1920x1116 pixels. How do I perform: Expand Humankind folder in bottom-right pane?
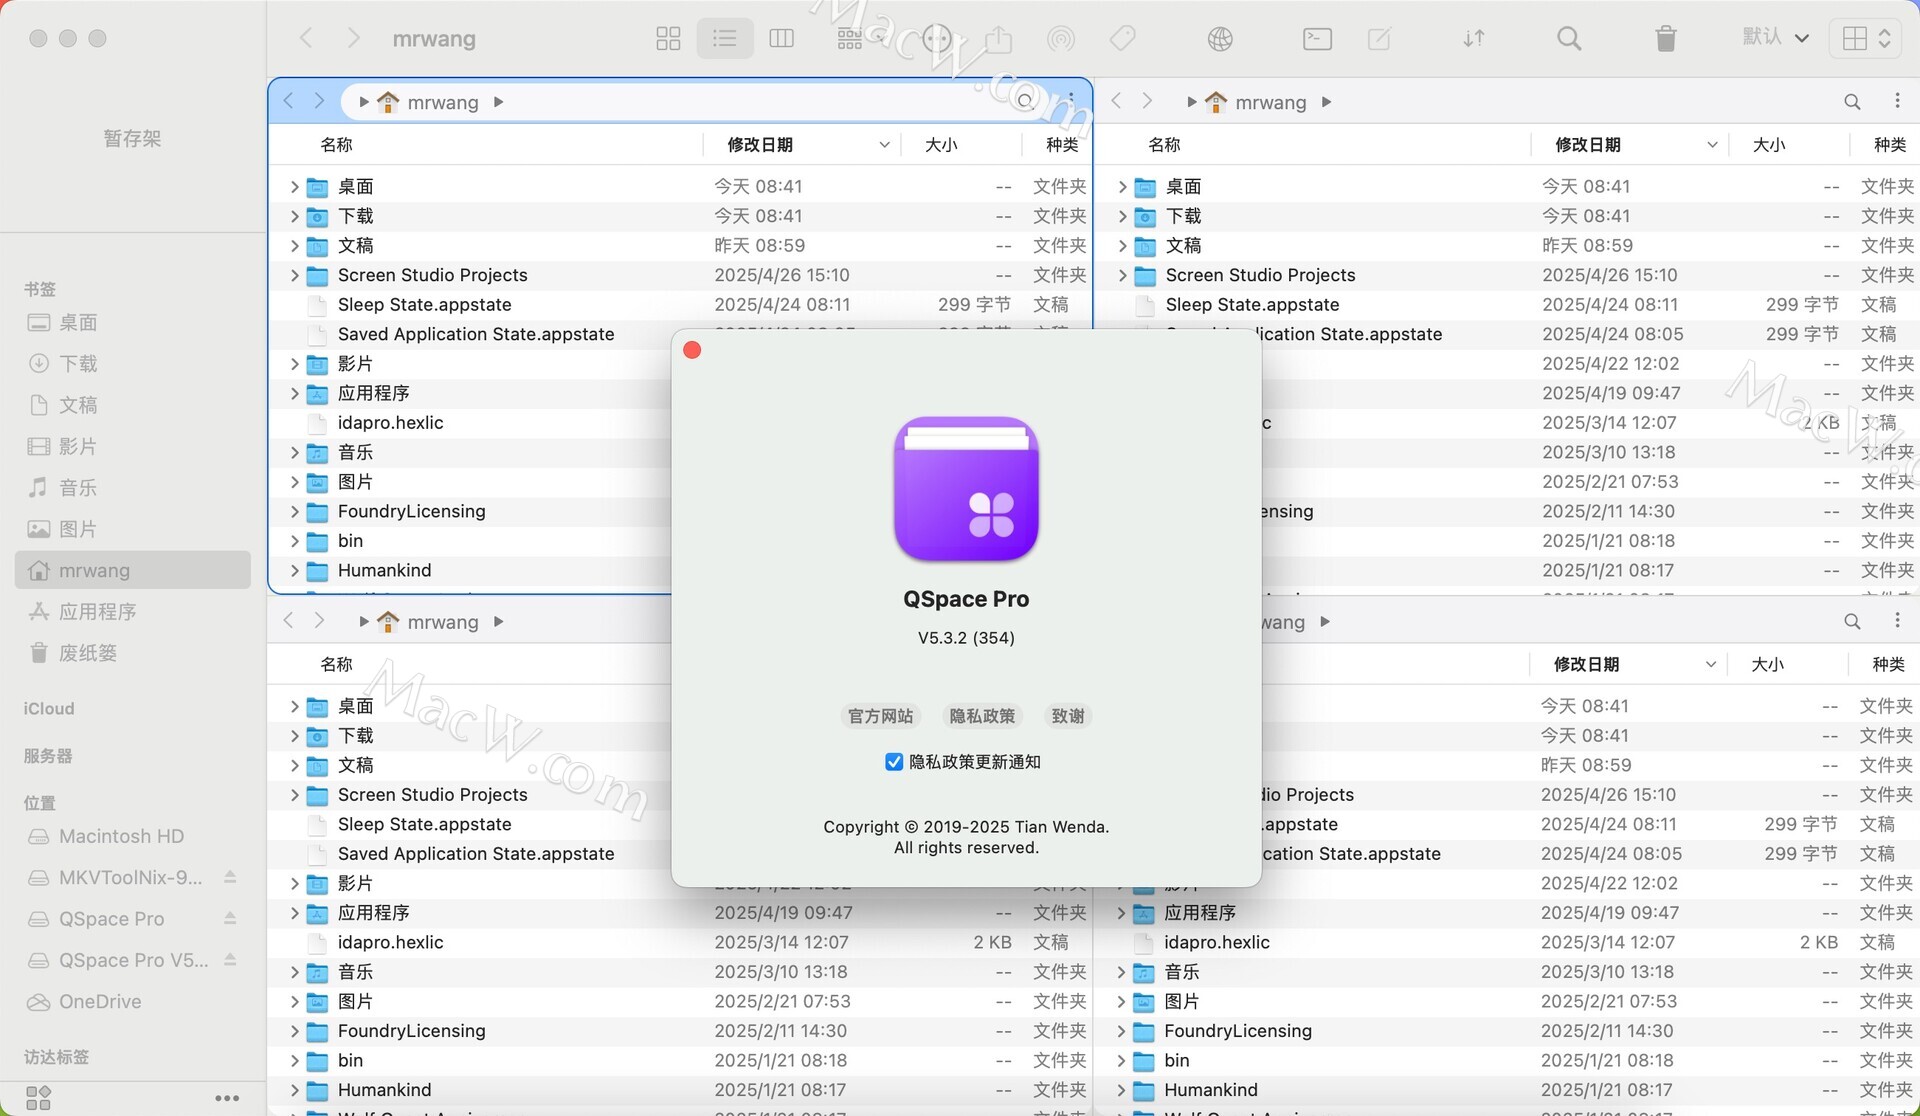[1121, 1090]
